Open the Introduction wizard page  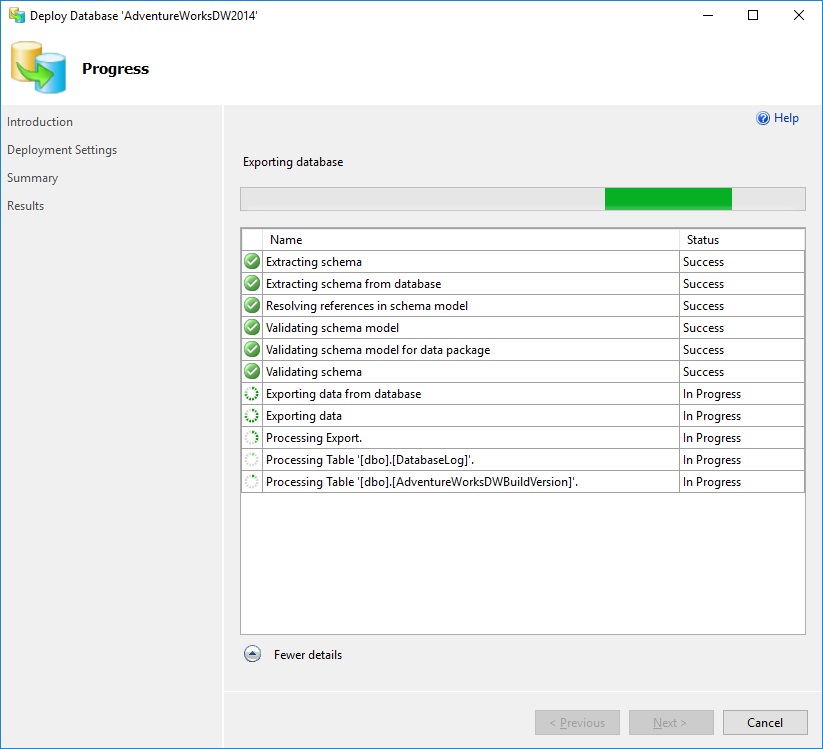[x=40, y=122]
